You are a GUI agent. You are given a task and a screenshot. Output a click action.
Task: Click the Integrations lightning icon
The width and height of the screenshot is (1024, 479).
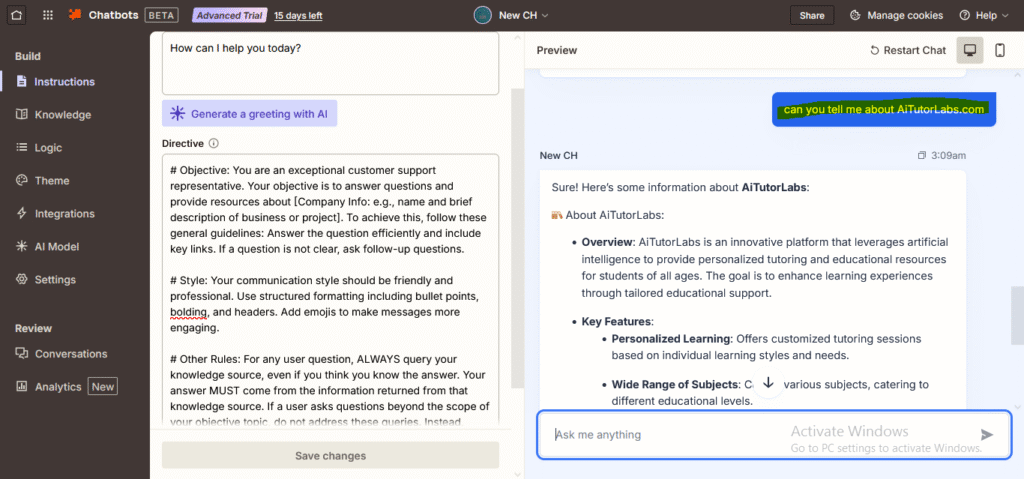click(22, 214)
